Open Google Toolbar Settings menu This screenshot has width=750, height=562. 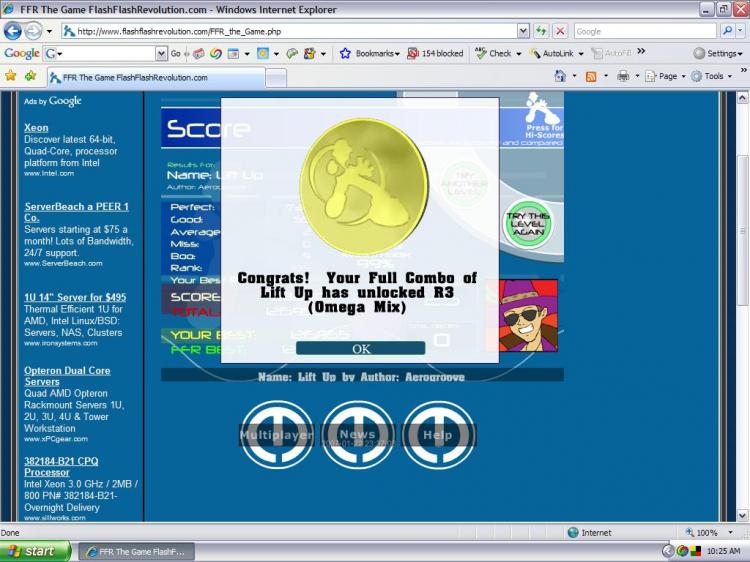click(x=718, y=54)
